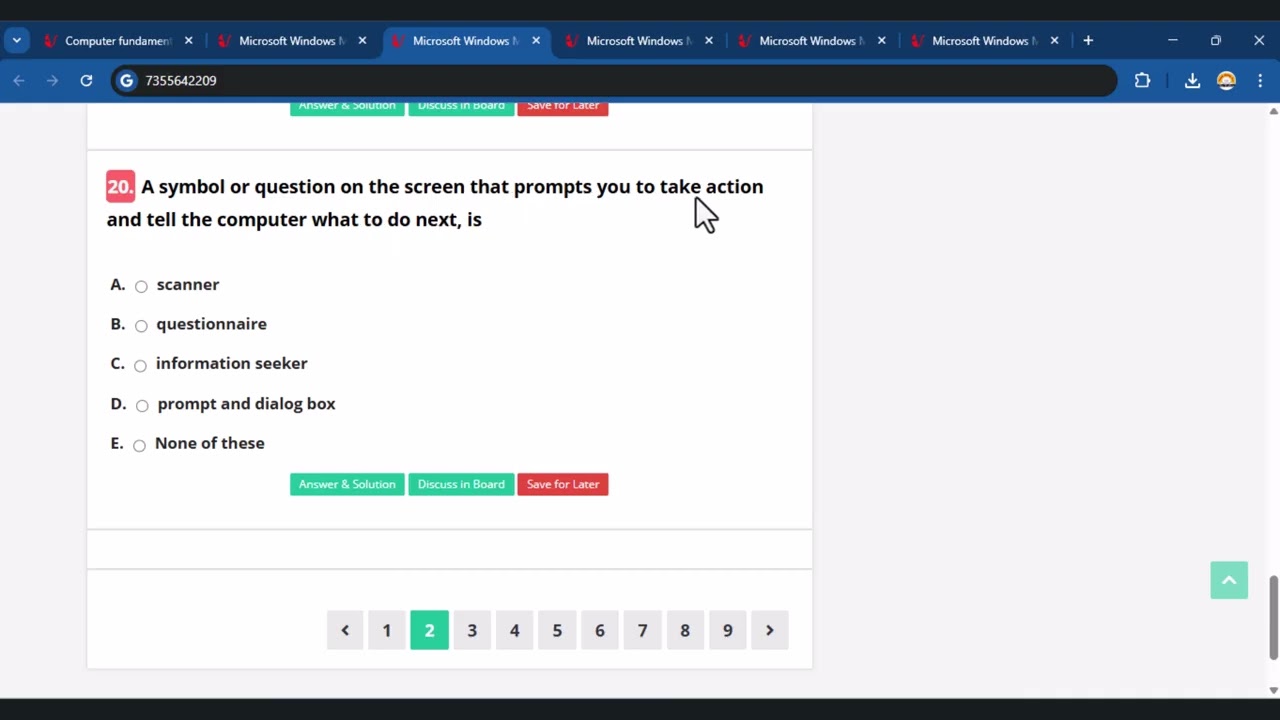Image resolution: width=1280 pixels, height=720 pixels.
Task: Go to page 7
Action: click(x=642, y=630)
